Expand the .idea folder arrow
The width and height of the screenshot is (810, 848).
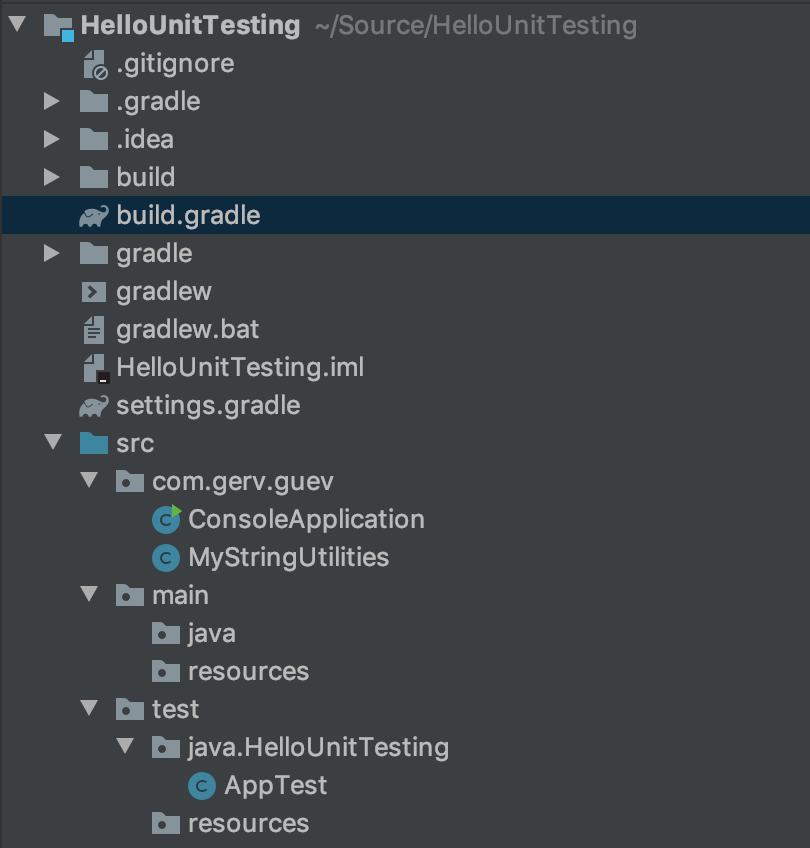tap(51, 139)
